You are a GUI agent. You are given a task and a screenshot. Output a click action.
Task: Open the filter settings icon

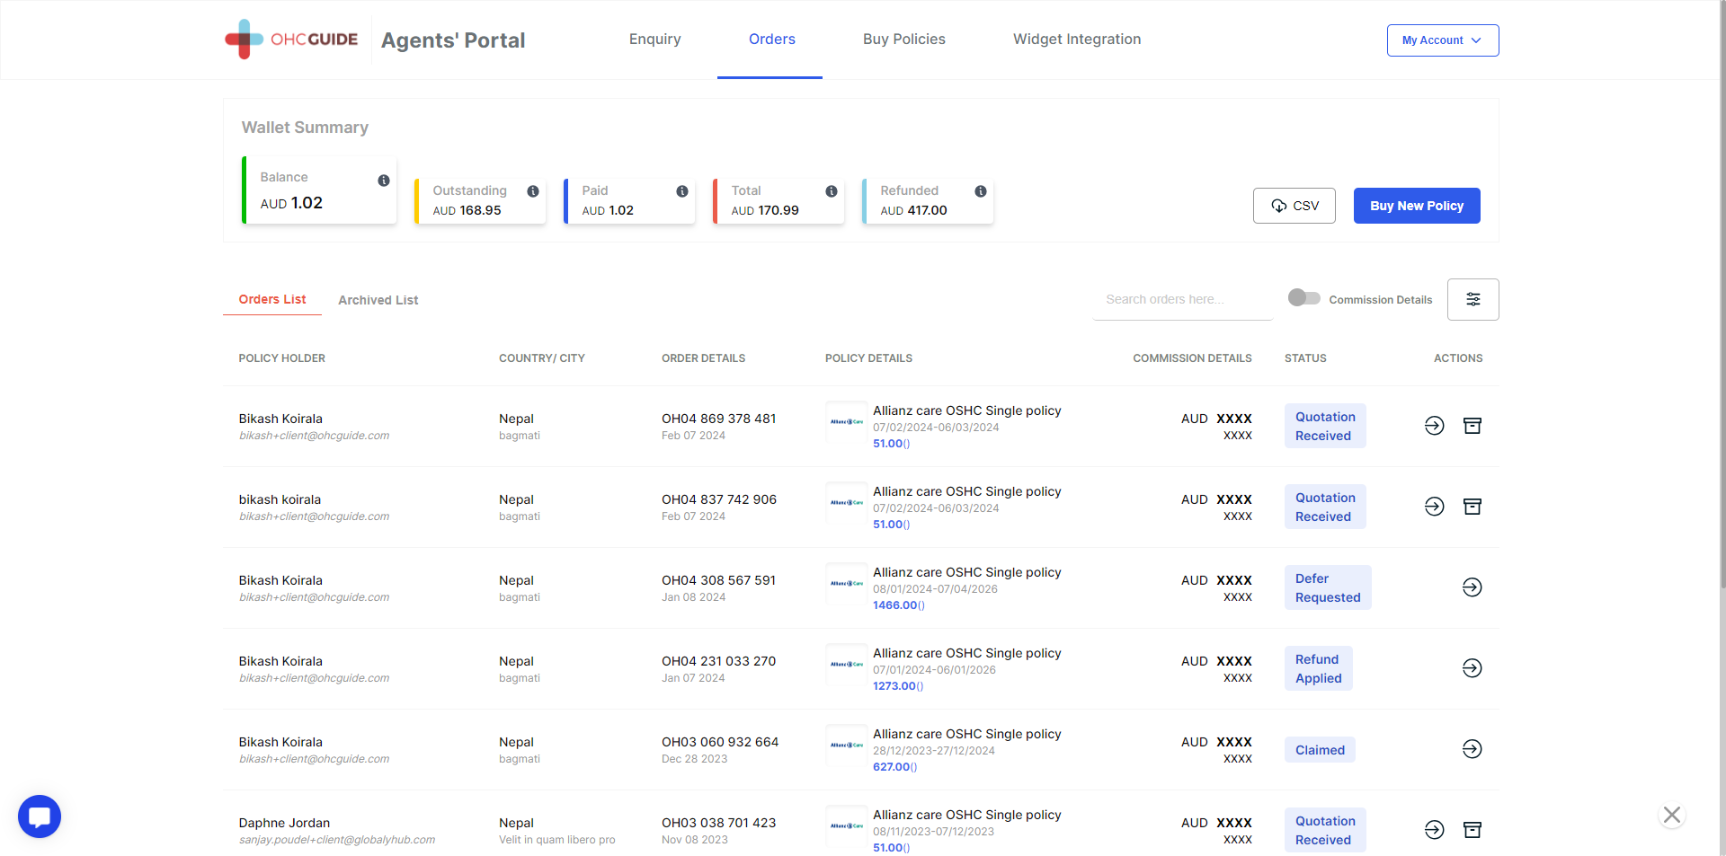click(1472, 299)
